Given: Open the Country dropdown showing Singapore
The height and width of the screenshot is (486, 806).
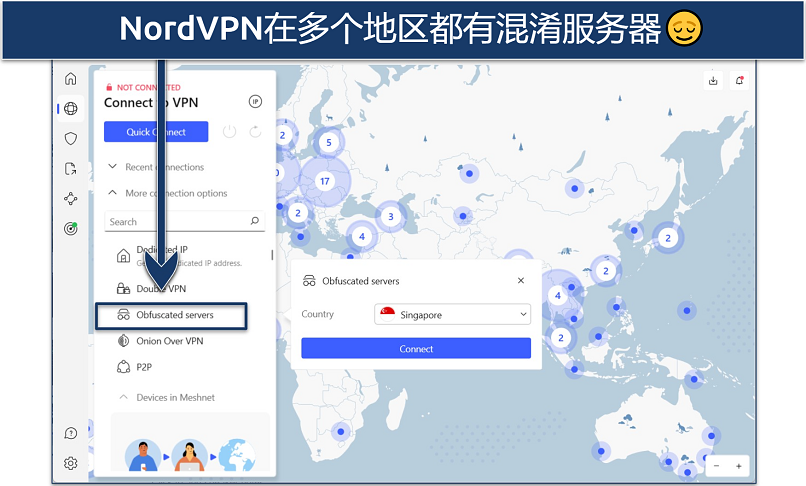Looking at the screenshot, I should pyautogui.click(x=452, y=315).
